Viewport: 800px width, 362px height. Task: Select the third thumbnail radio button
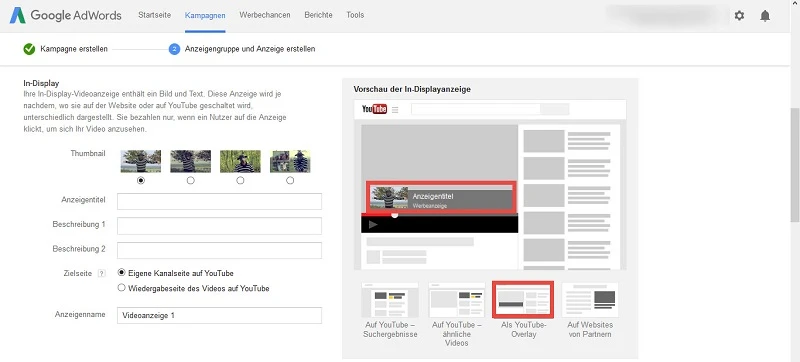pyautogui.click(x=240, y=180)
